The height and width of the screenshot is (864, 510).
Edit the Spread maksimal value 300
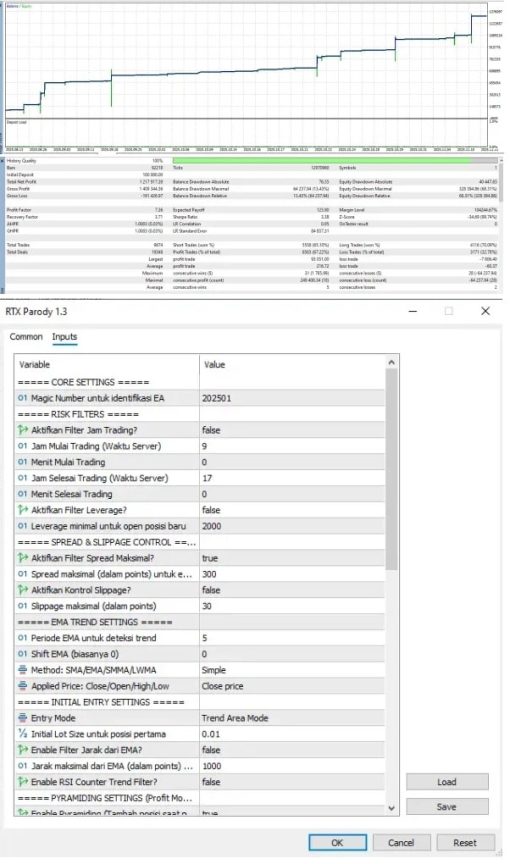click(x=292, y=574)
